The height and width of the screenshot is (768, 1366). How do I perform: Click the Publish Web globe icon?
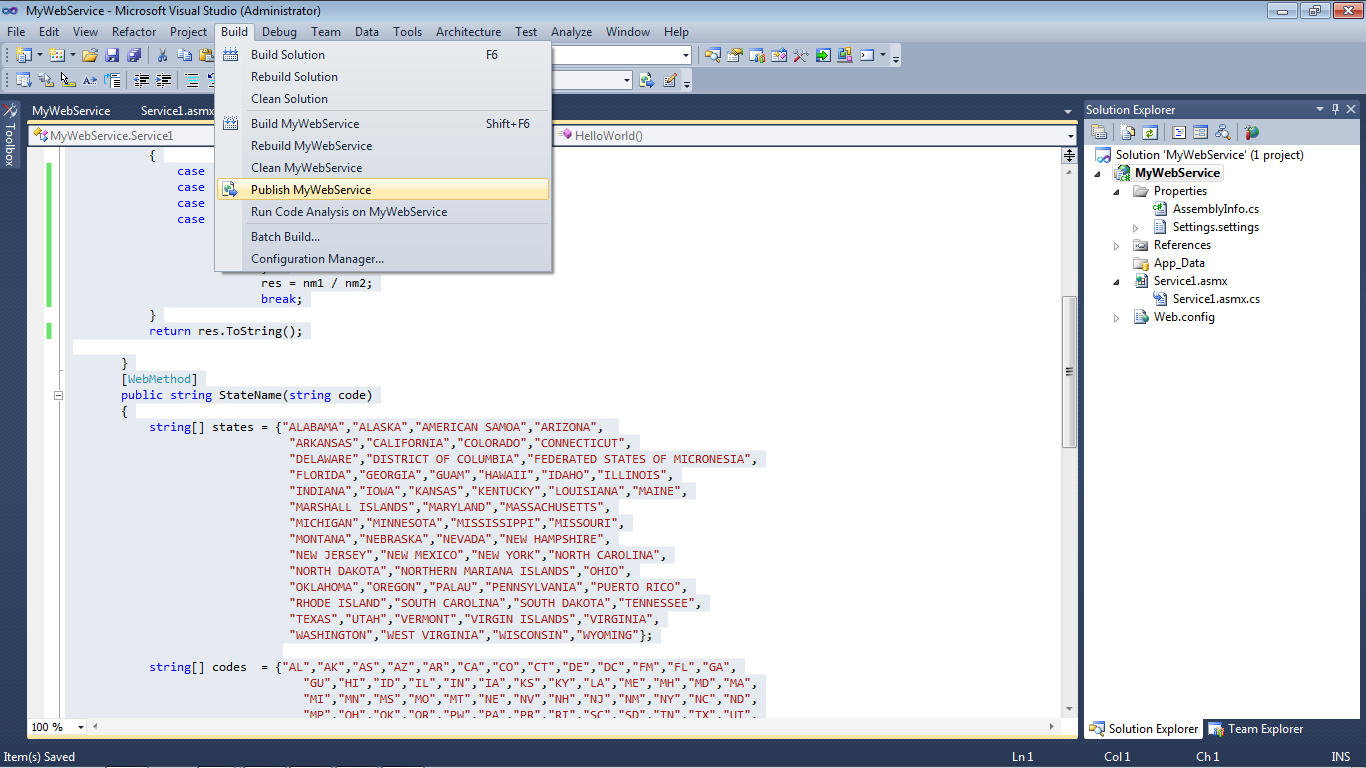coord(647,80)
